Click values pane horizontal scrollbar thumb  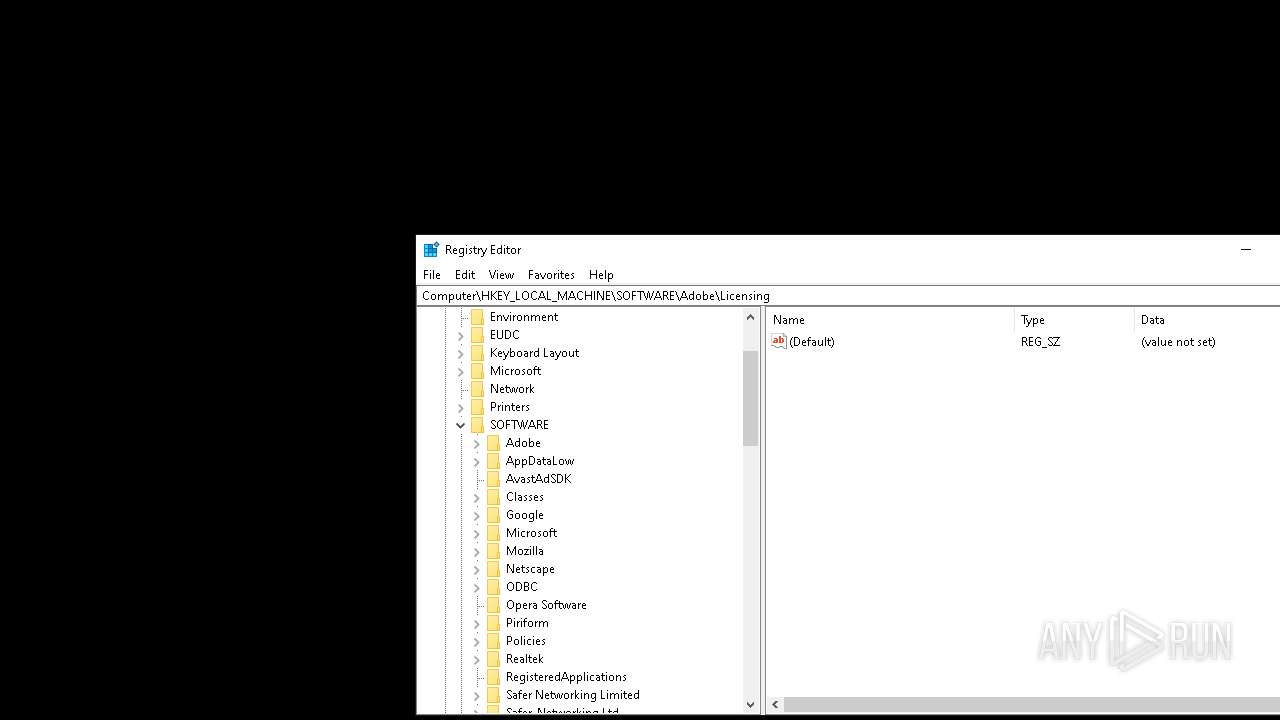[1031, 705]
